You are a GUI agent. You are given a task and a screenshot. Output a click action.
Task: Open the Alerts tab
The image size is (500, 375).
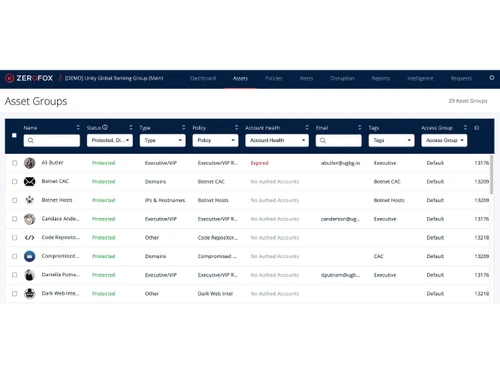(306, 78)
